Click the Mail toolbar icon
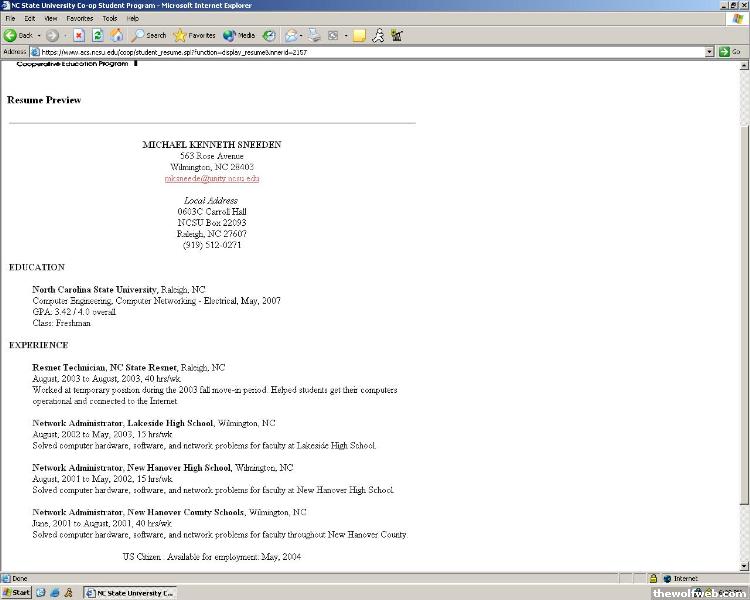The image size is (750, 600). pyautogui.click(x=292, y=35)
